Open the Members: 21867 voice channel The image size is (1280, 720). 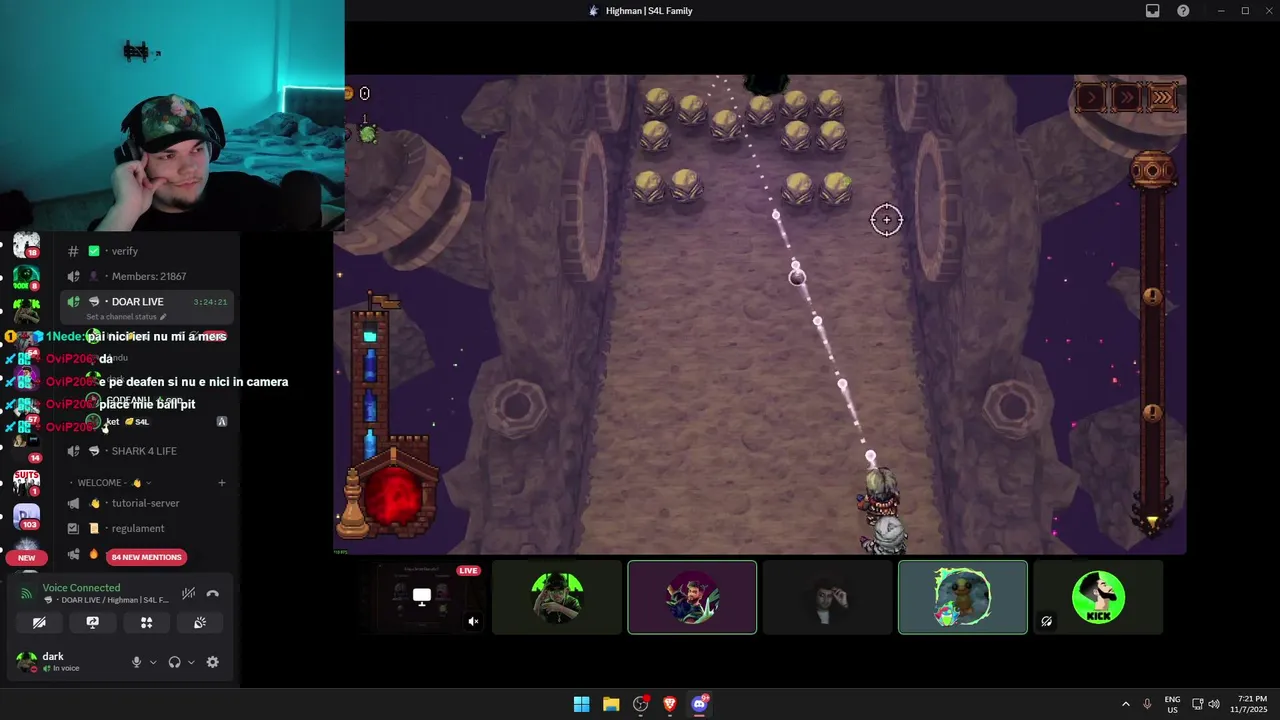[x=145, y=276]
